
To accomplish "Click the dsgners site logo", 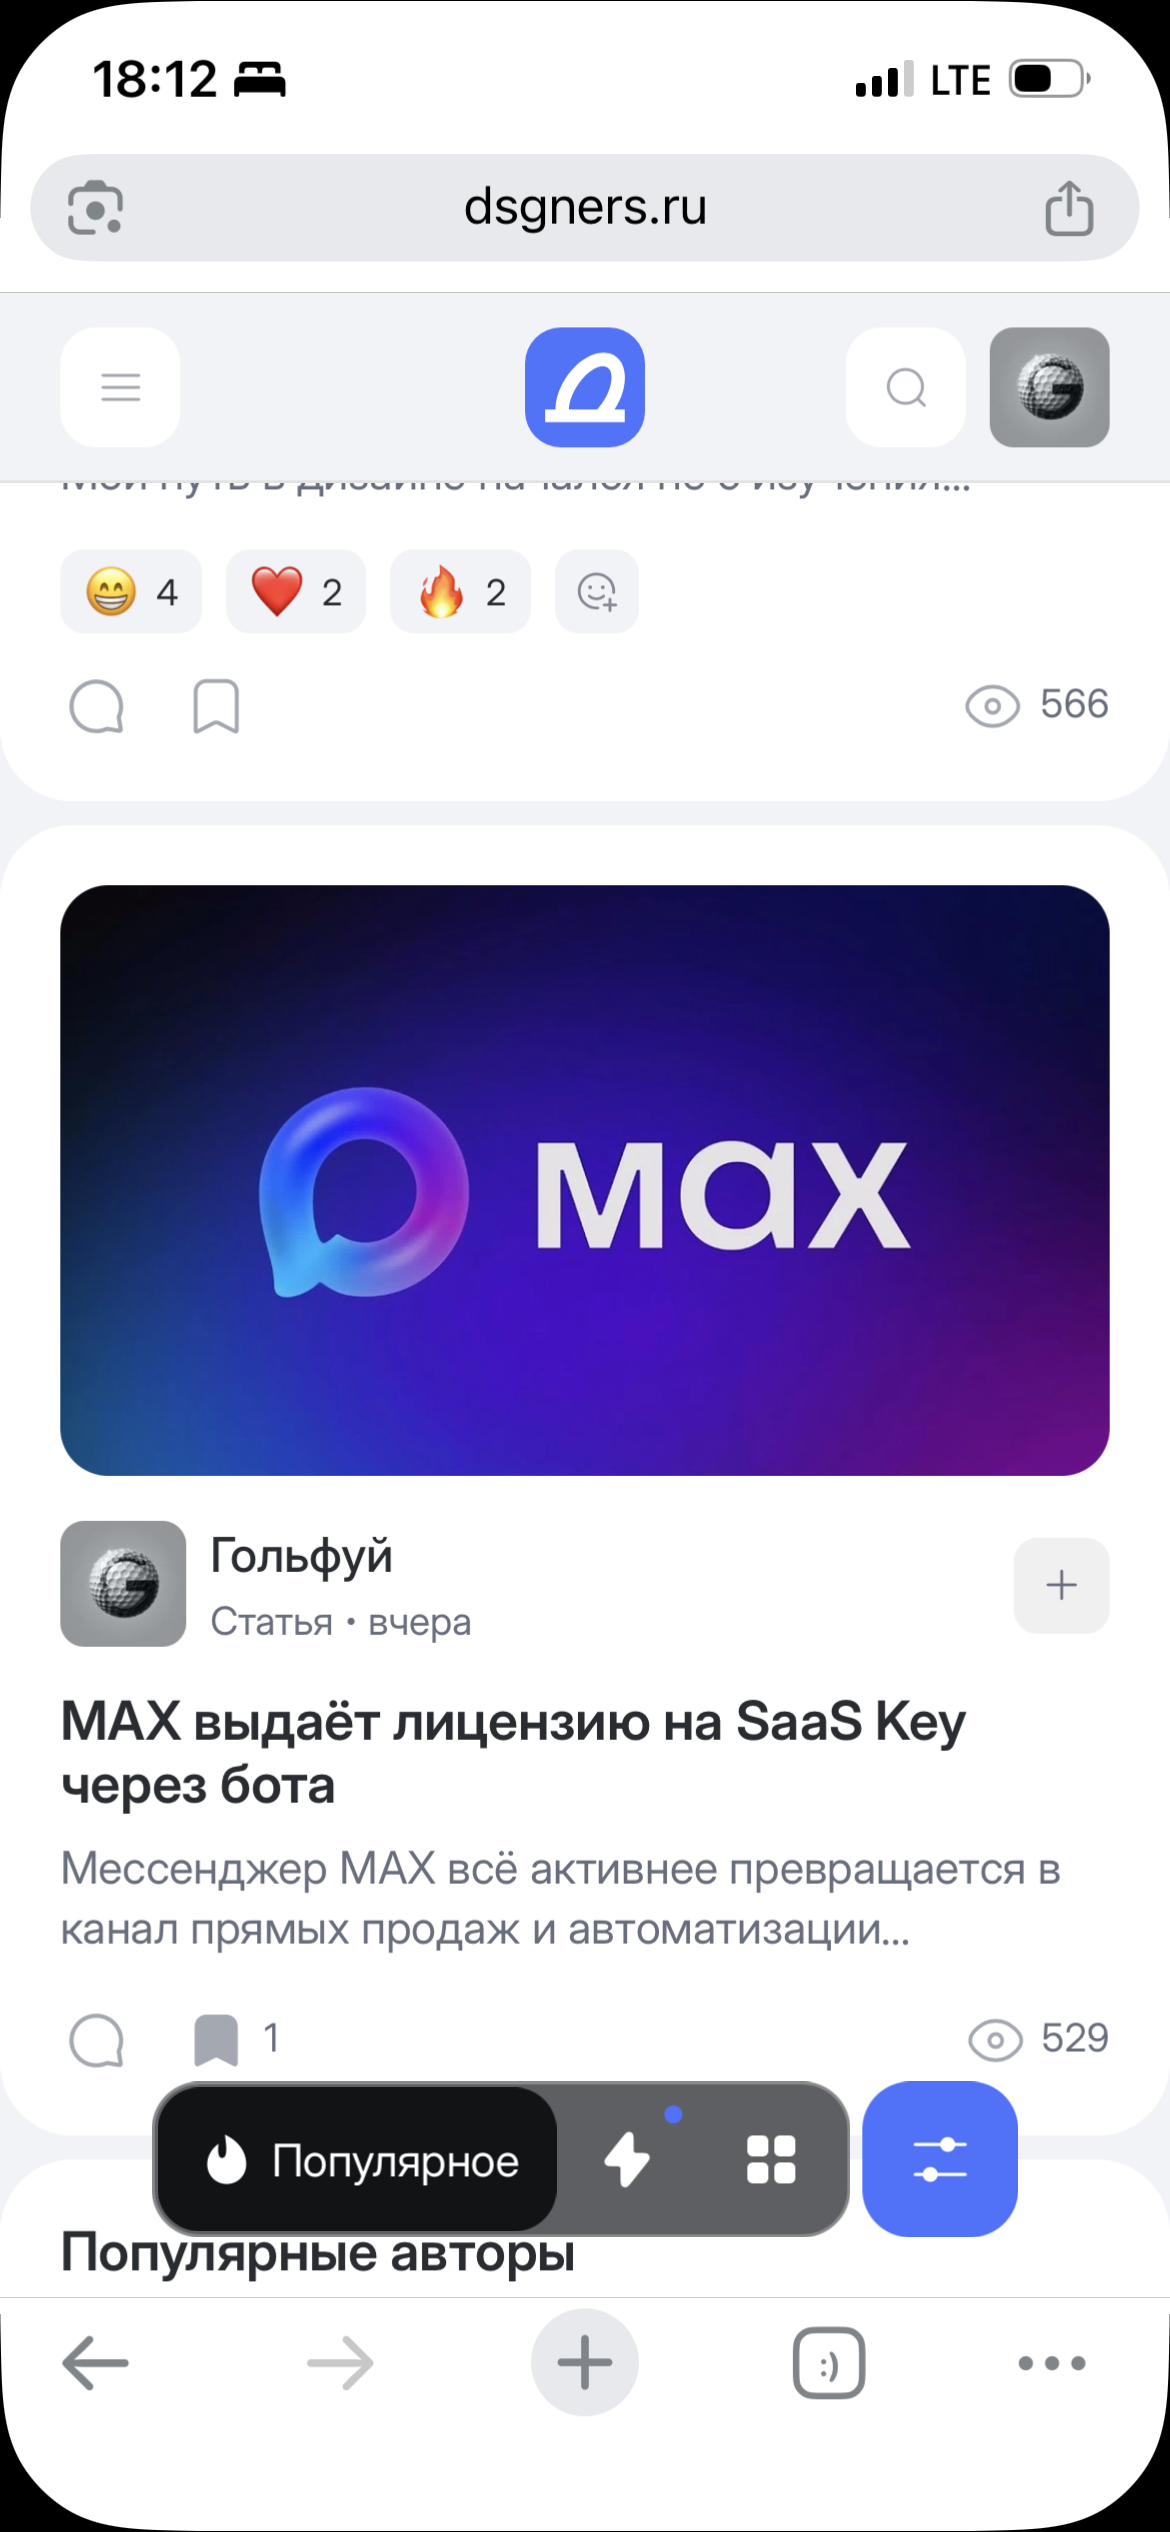I will coord(585,387).
